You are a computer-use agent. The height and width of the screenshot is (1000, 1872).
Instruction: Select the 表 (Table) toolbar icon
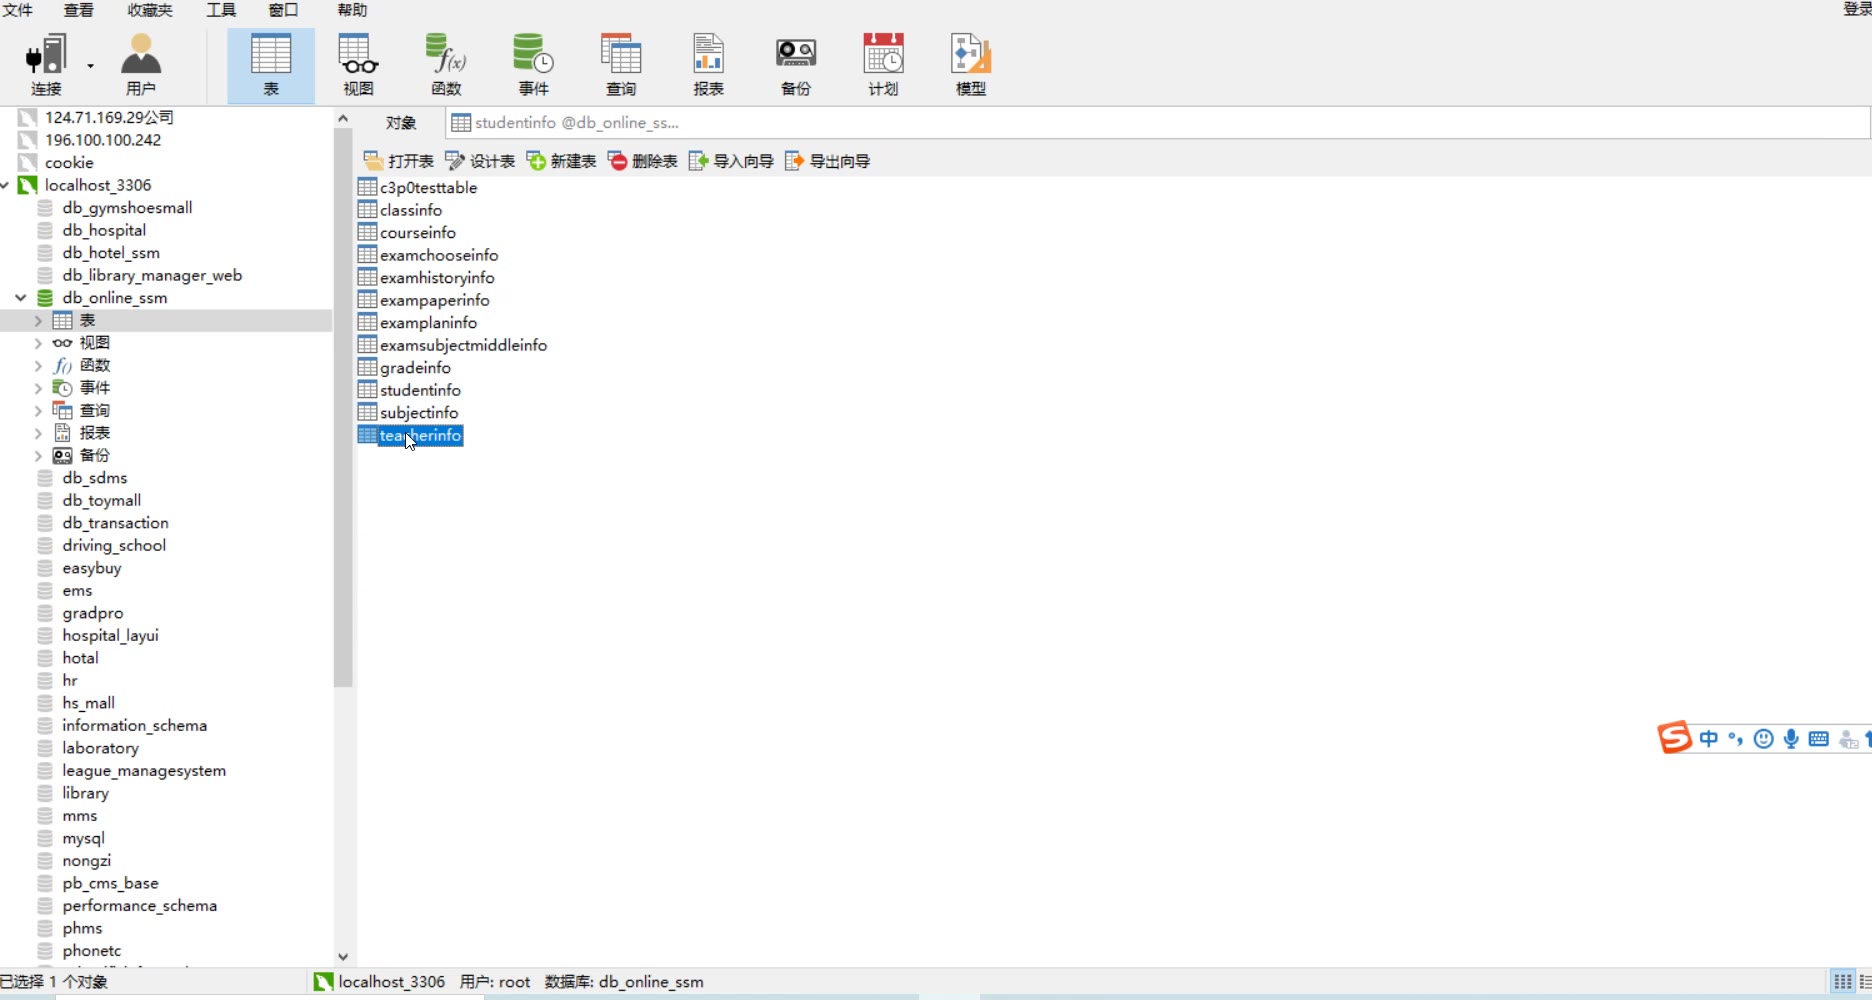[x=271, y=65]
